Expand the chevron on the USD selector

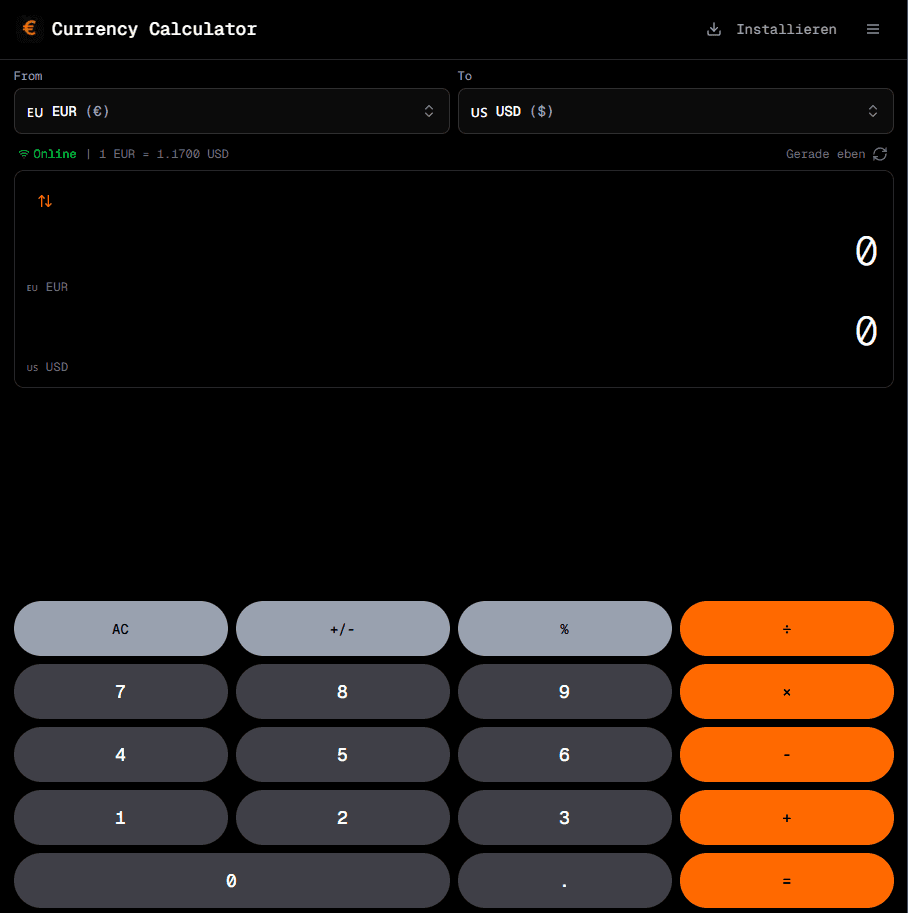tap(873, 111)
